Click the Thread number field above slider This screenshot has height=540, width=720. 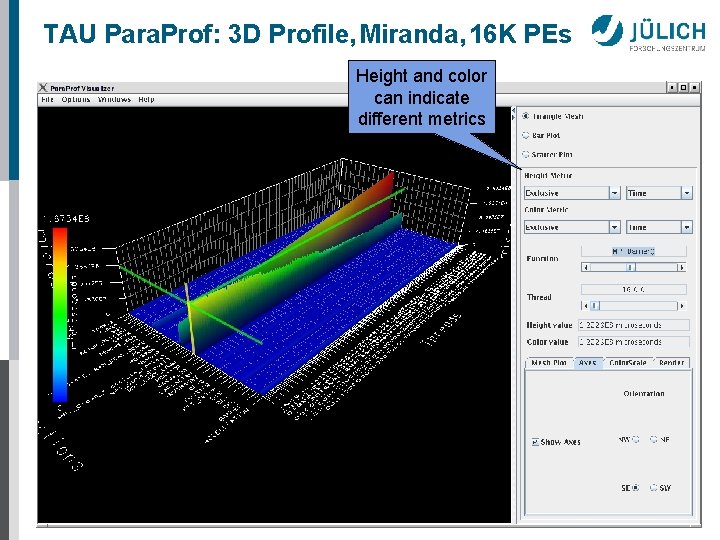[634, 289]
